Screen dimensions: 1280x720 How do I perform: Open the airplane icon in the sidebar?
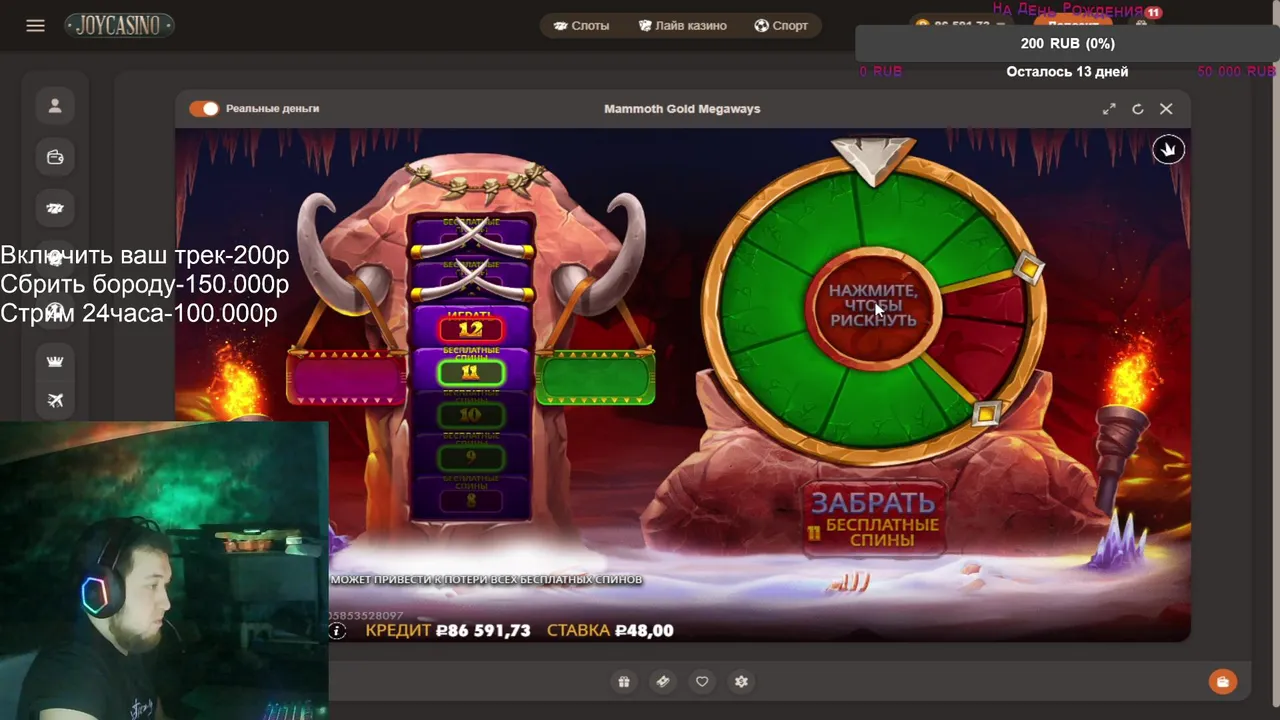coord(55,401)
